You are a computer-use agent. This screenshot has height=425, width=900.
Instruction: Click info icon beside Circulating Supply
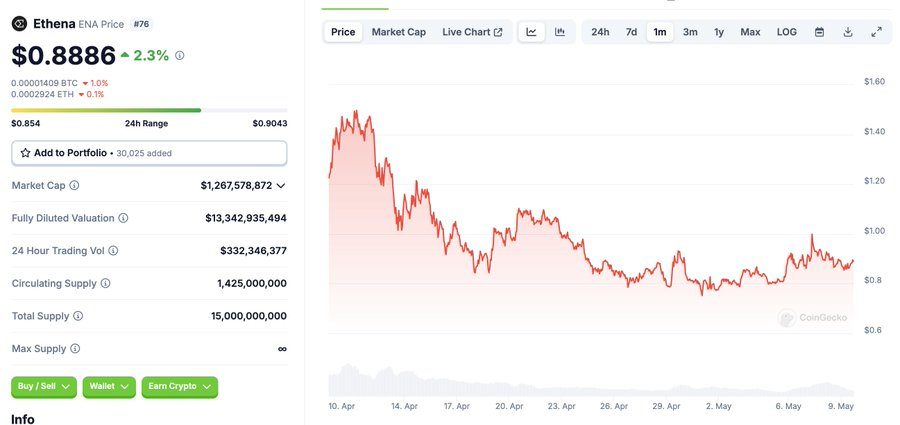coord(105,284)
